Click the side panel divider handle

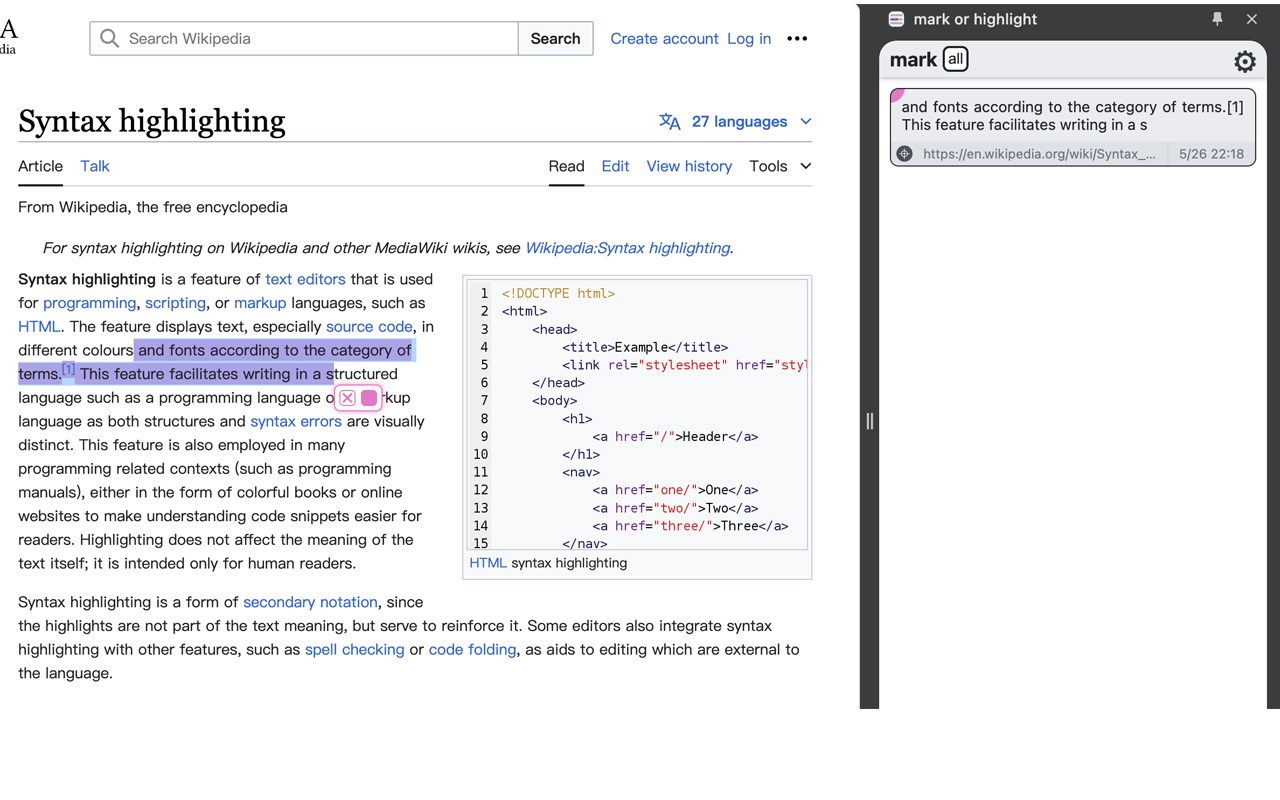[870, 421]
